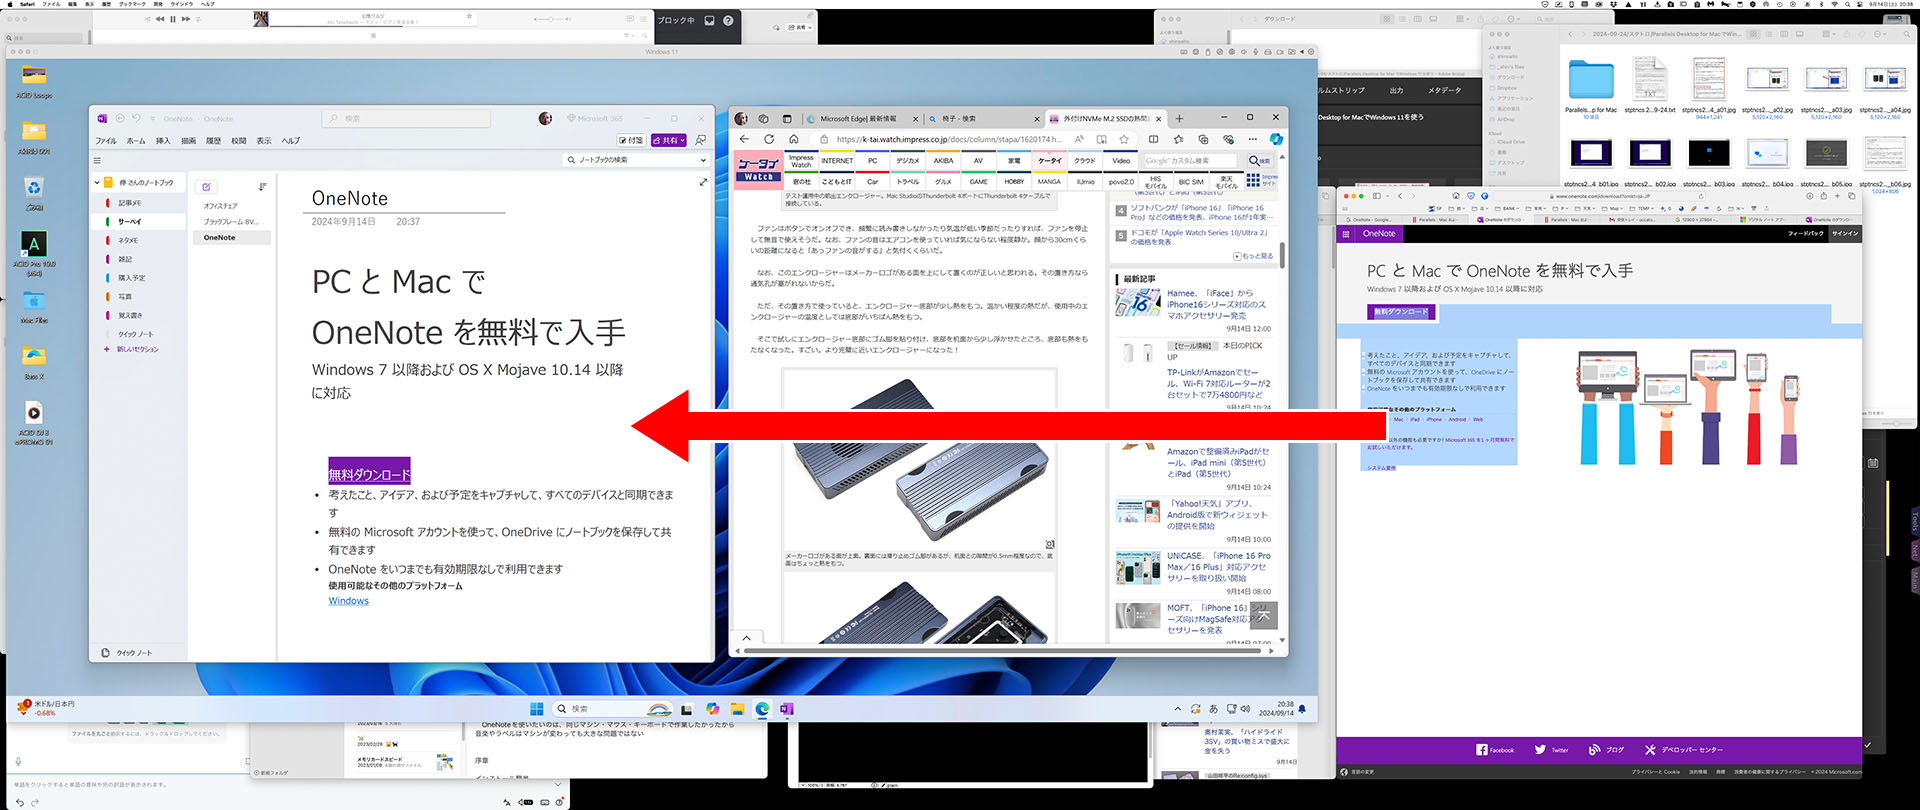Click the OneNote icon on Windows taskbar
The height and width of the screenshot is (810, 1920).
click(786, 709)
